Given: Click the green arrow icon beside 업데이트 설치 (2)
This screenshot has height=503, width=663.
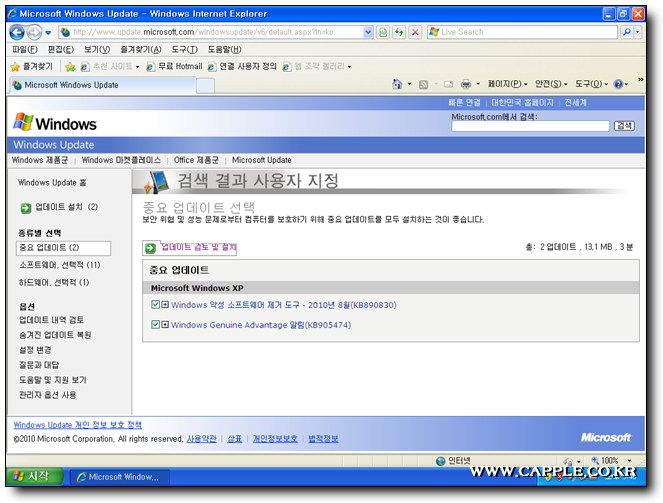Looking at the screenshot, I should pyautogui.click(x=26, y=208).
